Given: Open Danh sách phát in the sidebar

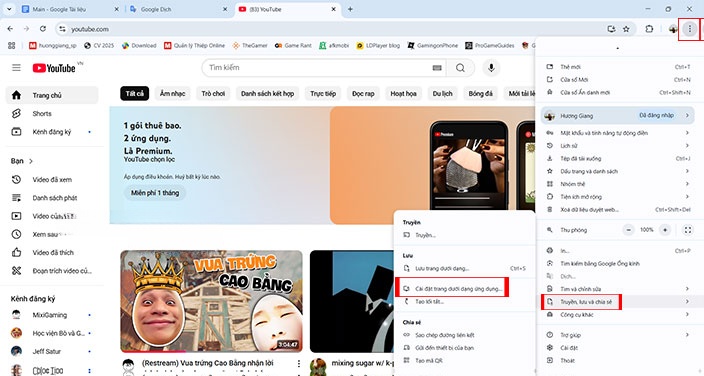Looking at the screenshot, I should point(52,198).
